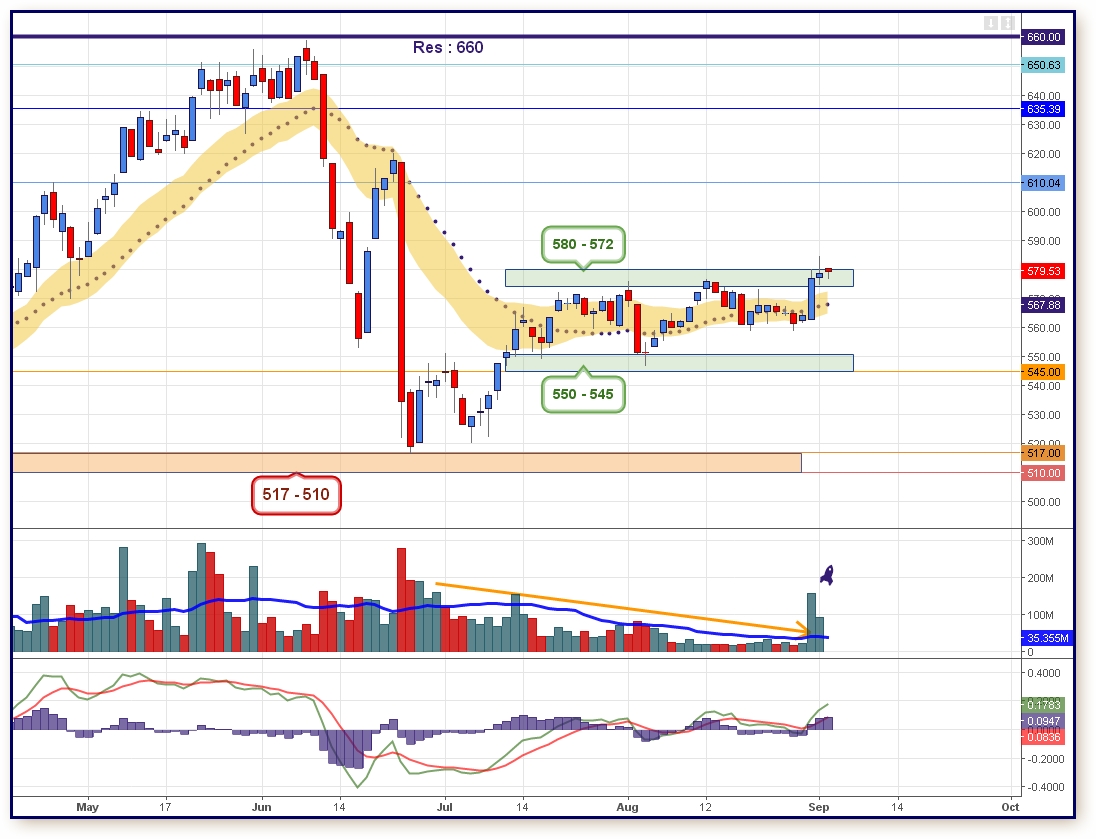The image size is (1096, 839).
Task: Select the orange downtrend arrow on volume
Action: click(620, 608)
